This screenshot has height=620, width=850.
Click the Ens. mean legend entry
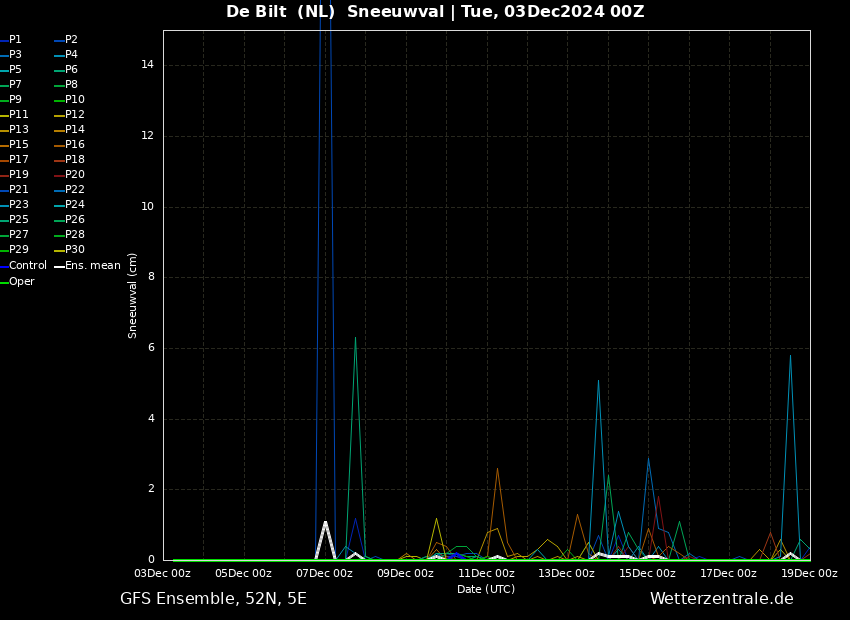click(x=87, y=266)
